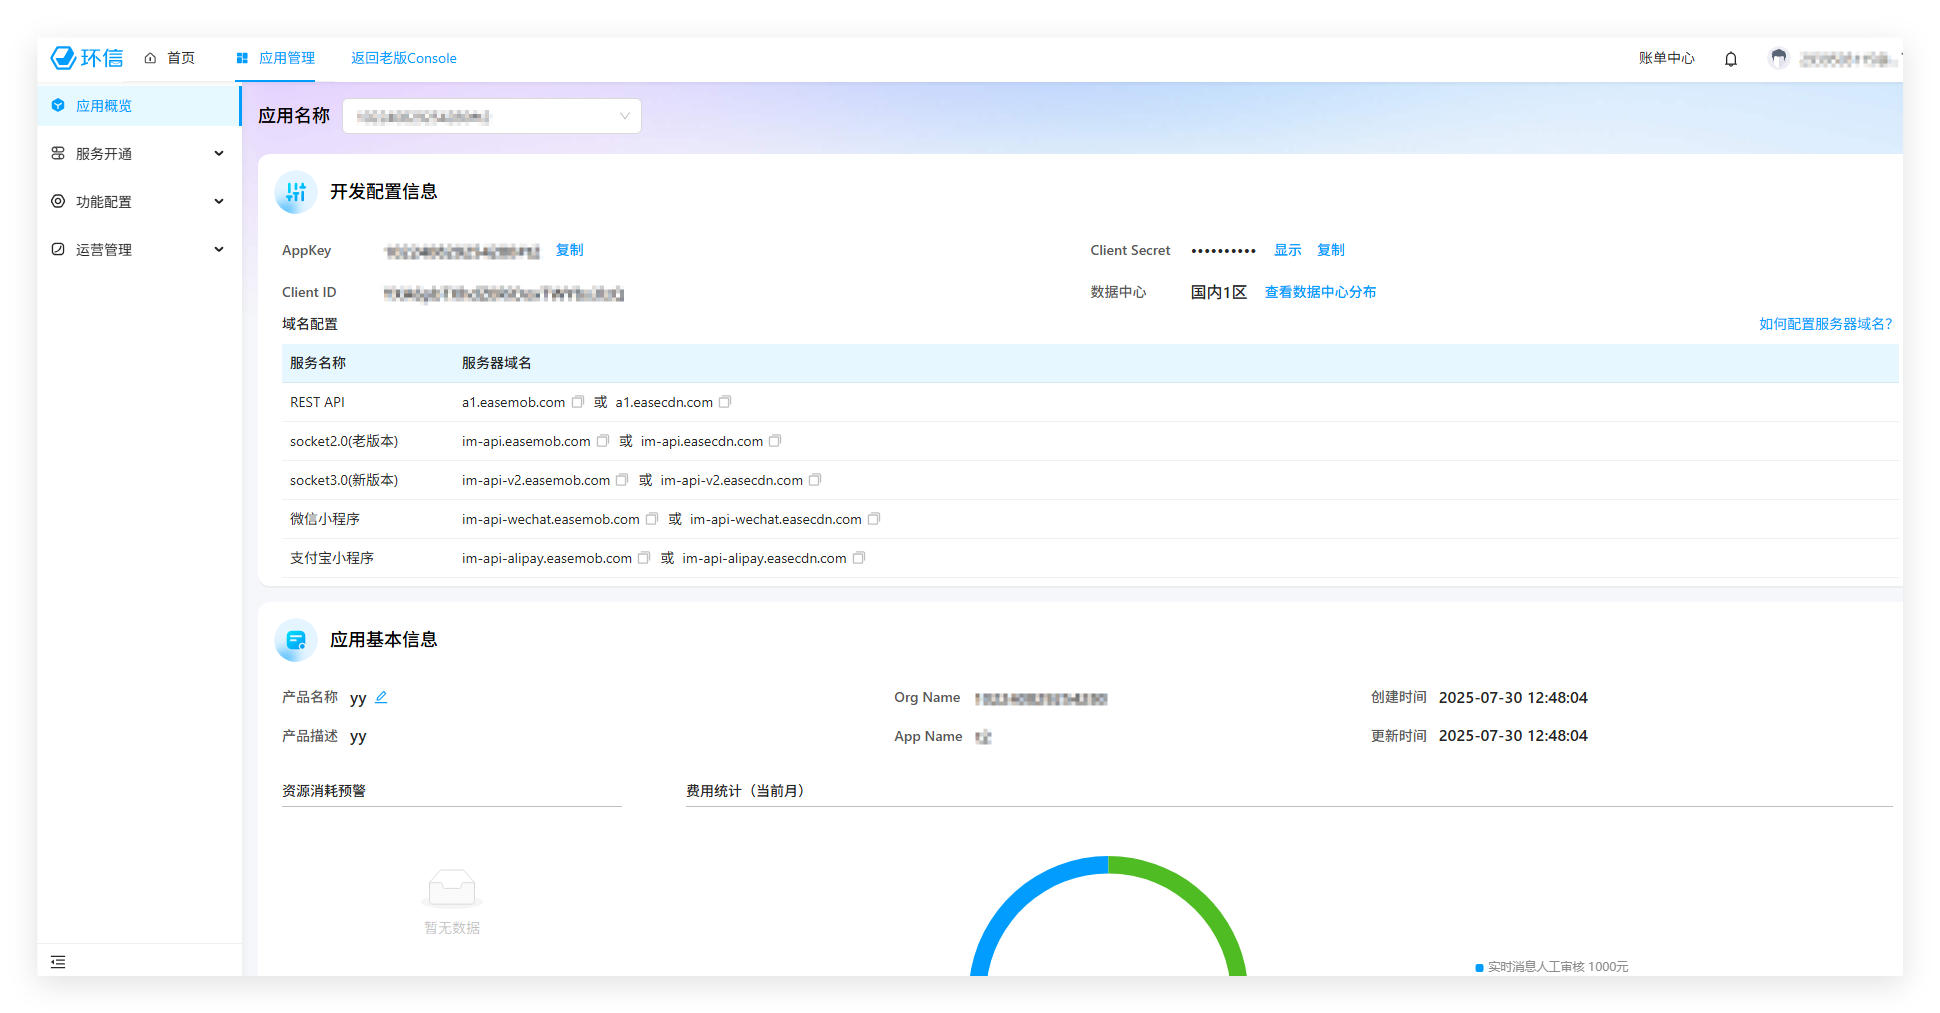Copy the a1.easemob.com REST API domain
Screen dimensions: 1940x1013
click(578, 402)
